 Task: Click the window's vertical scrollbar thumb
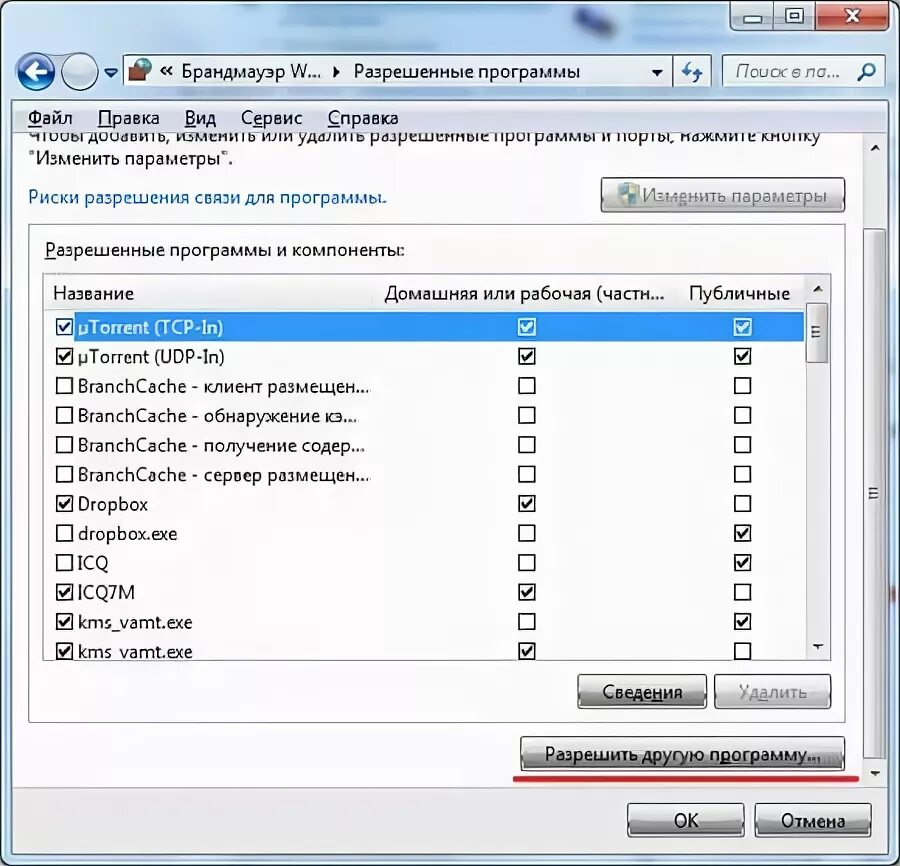point(874,493)
